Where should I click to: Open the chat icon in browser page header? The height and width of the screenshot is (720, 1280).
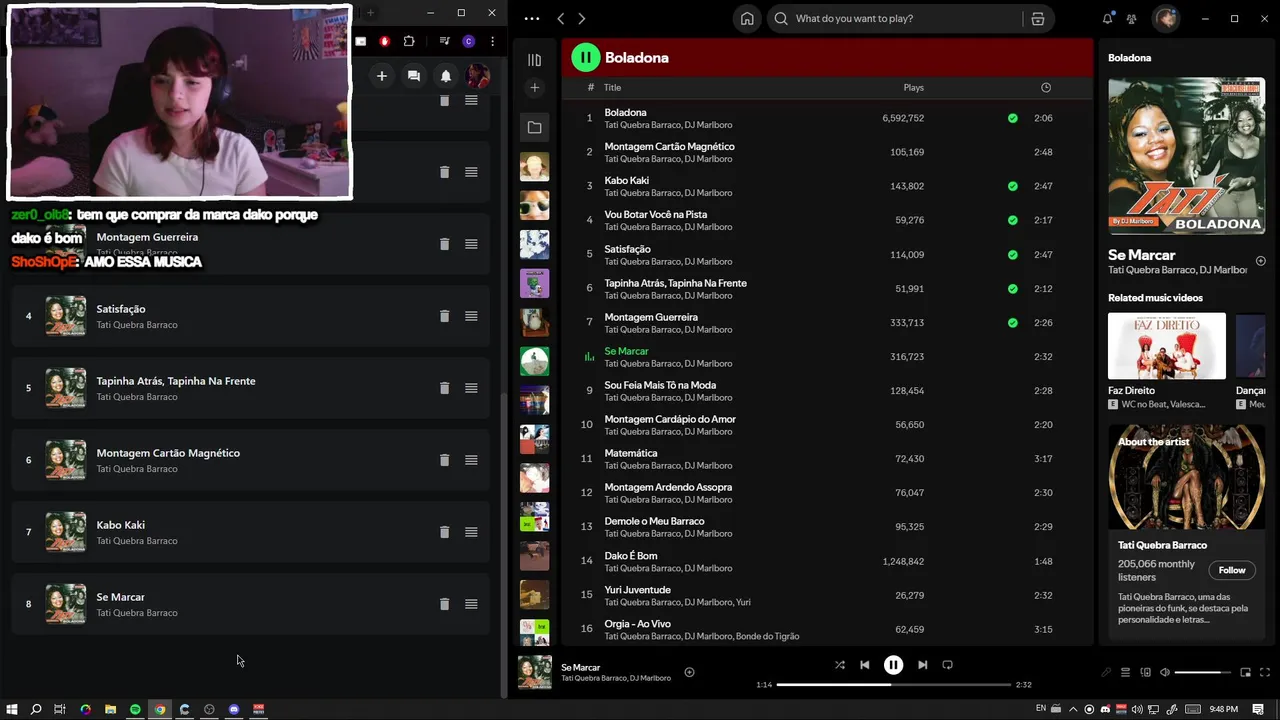coord(413,76)
